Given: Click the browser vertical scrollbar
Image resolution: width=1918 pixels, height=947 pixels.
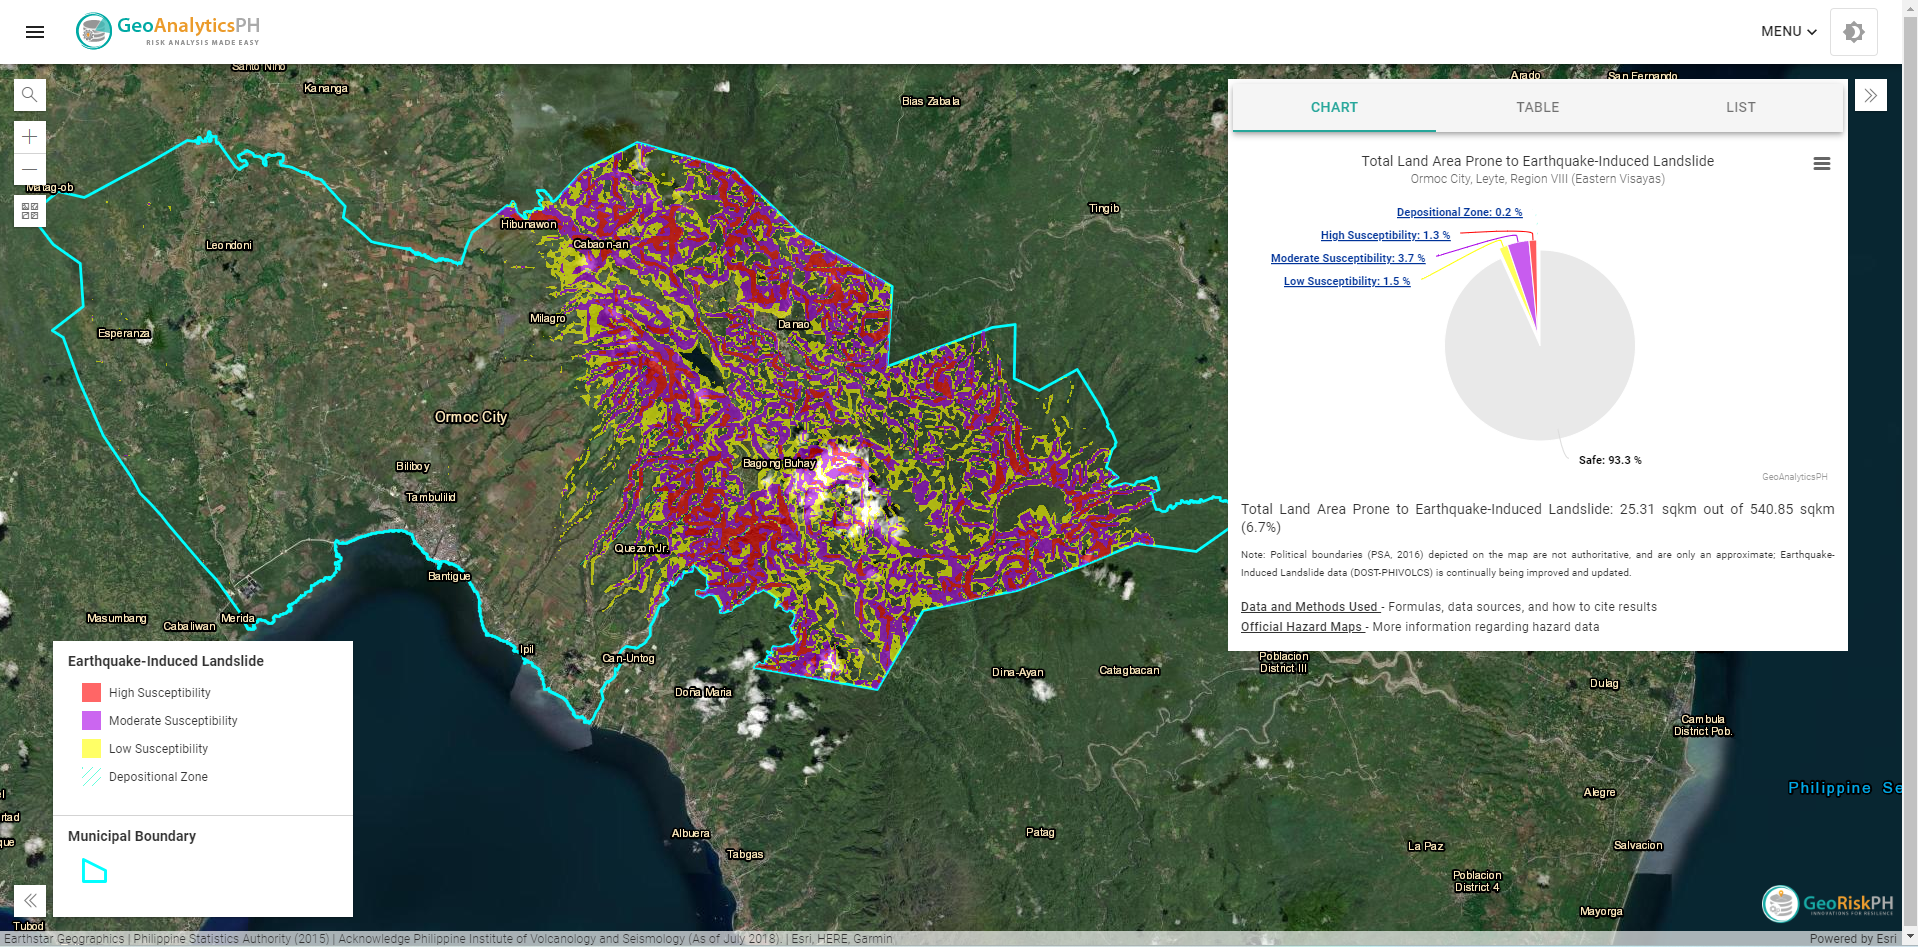Looking at the screenshot, I should click(x=1910, y=473).
